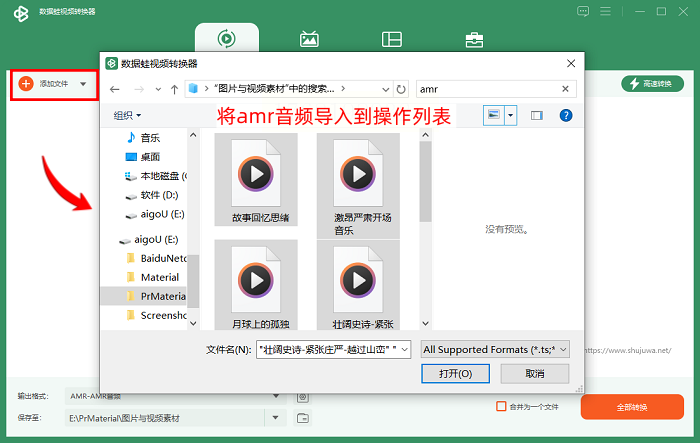Viewport: 700px width, 443px height.
Task: Open the collage layout tab icon
Action: pos(392,39)
